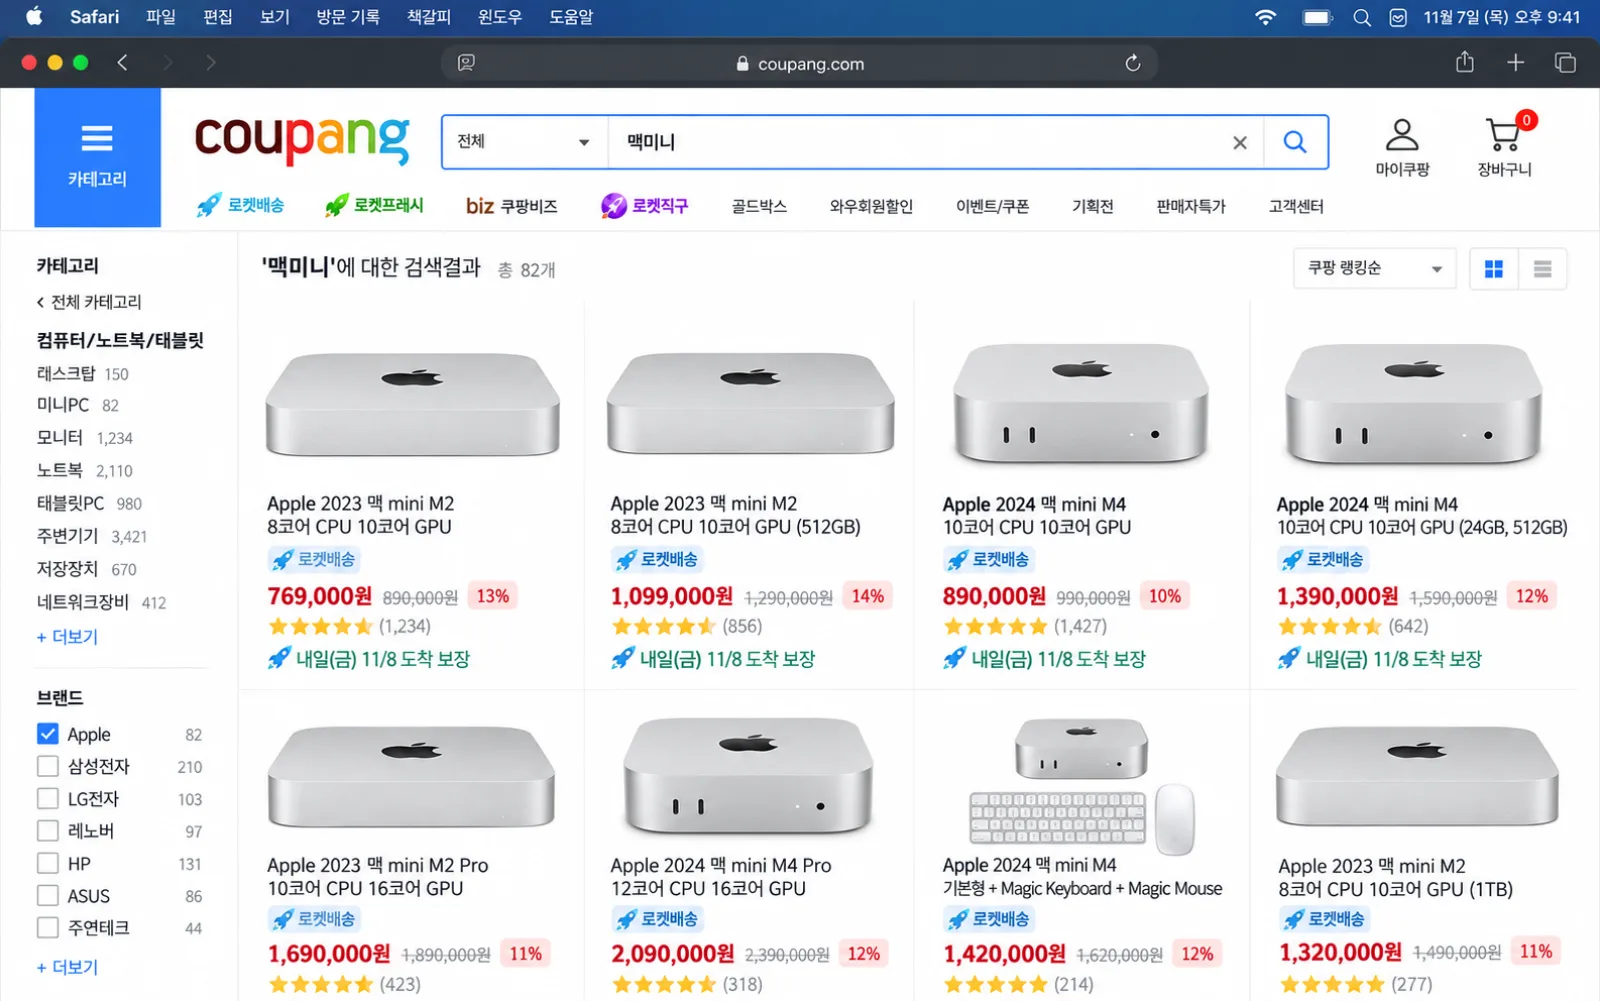
Task: Go back to 전체 카테고리
Action: click(x=89, y=302)
